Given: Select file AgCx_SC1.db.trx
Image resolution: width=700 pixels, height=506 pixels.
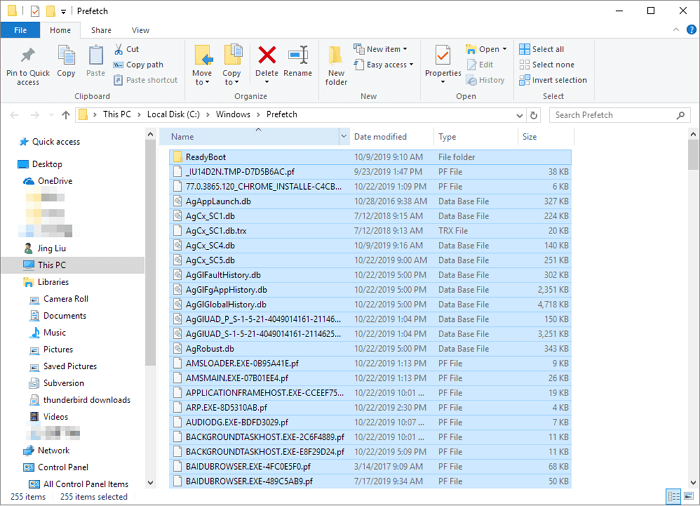Looking at the screenshot, I should (371, 230).
